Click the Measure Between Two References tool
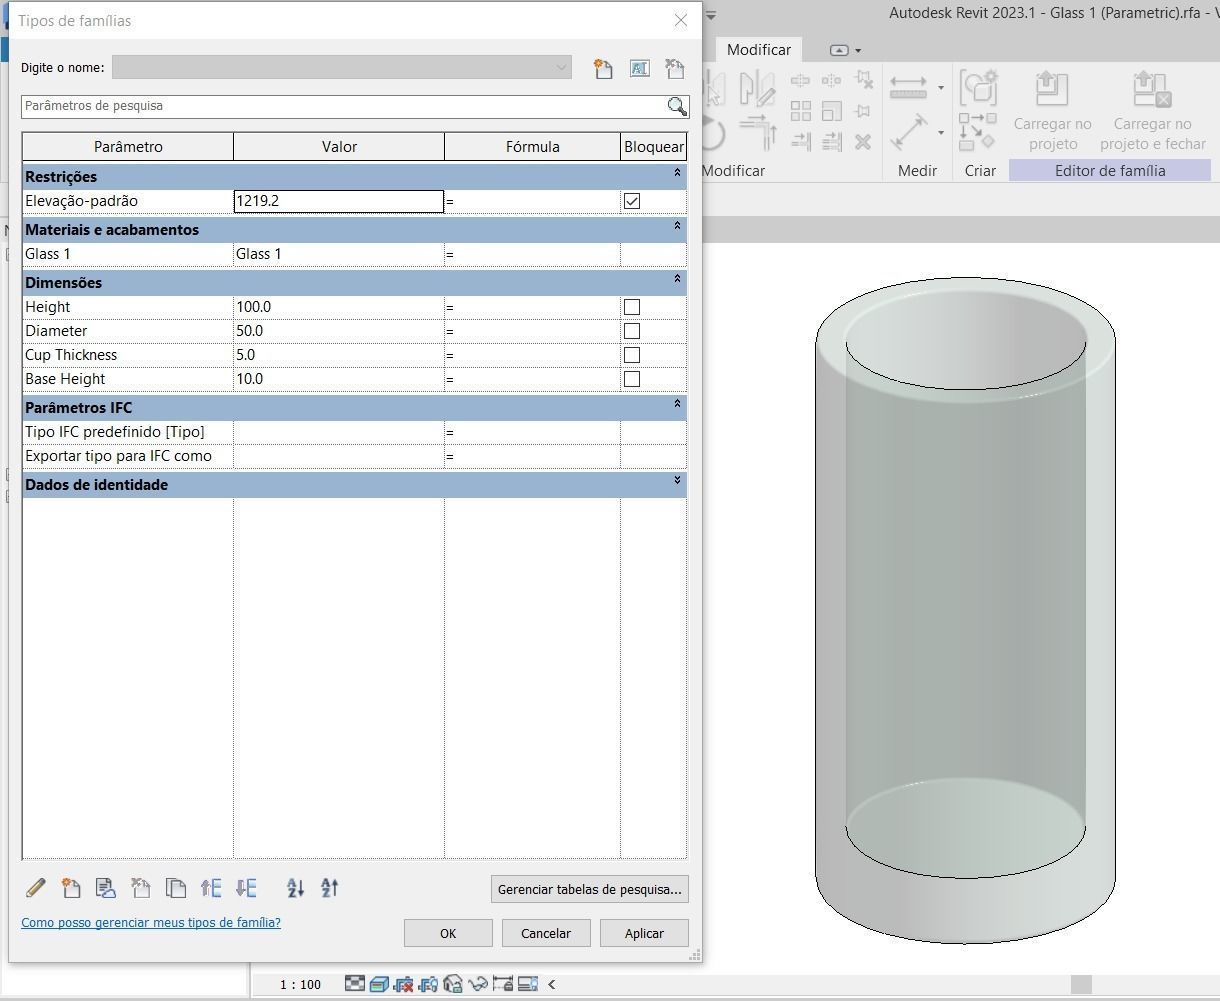Image resolution: width=1220 pixels, height=1001 pixels. click(909, 131)
